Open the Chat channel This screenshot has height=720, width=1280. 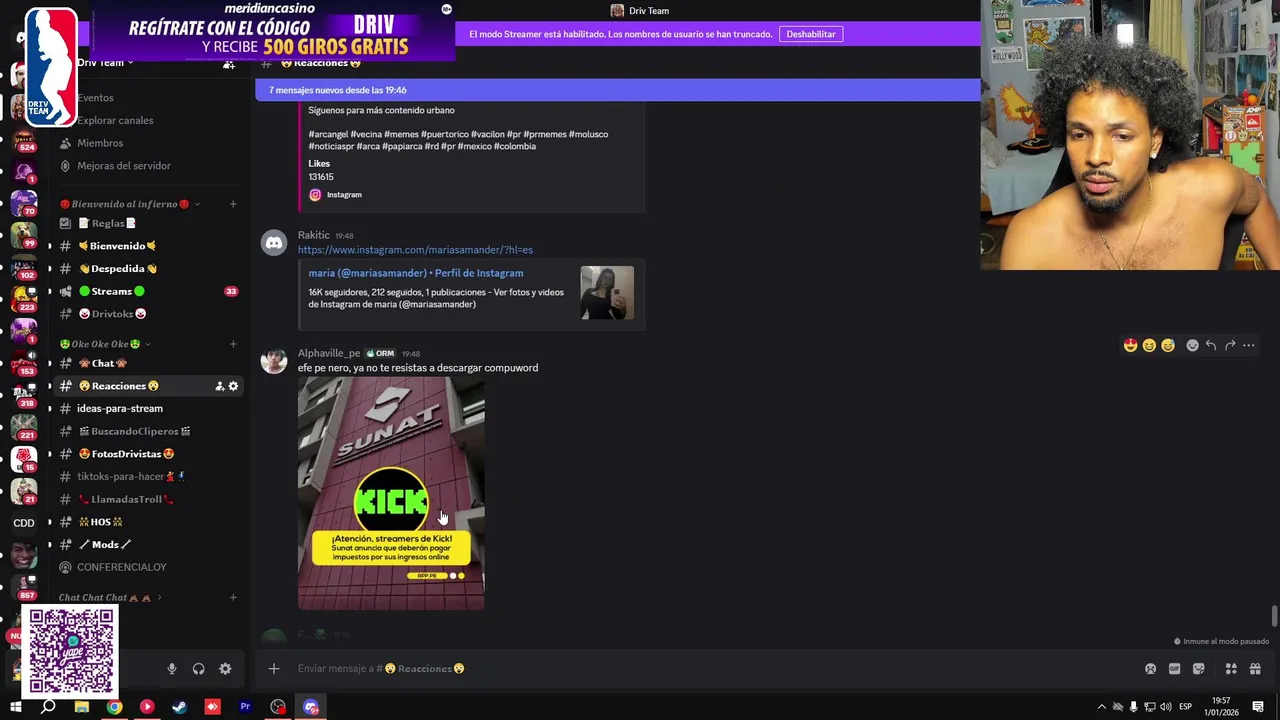[150, 363]
